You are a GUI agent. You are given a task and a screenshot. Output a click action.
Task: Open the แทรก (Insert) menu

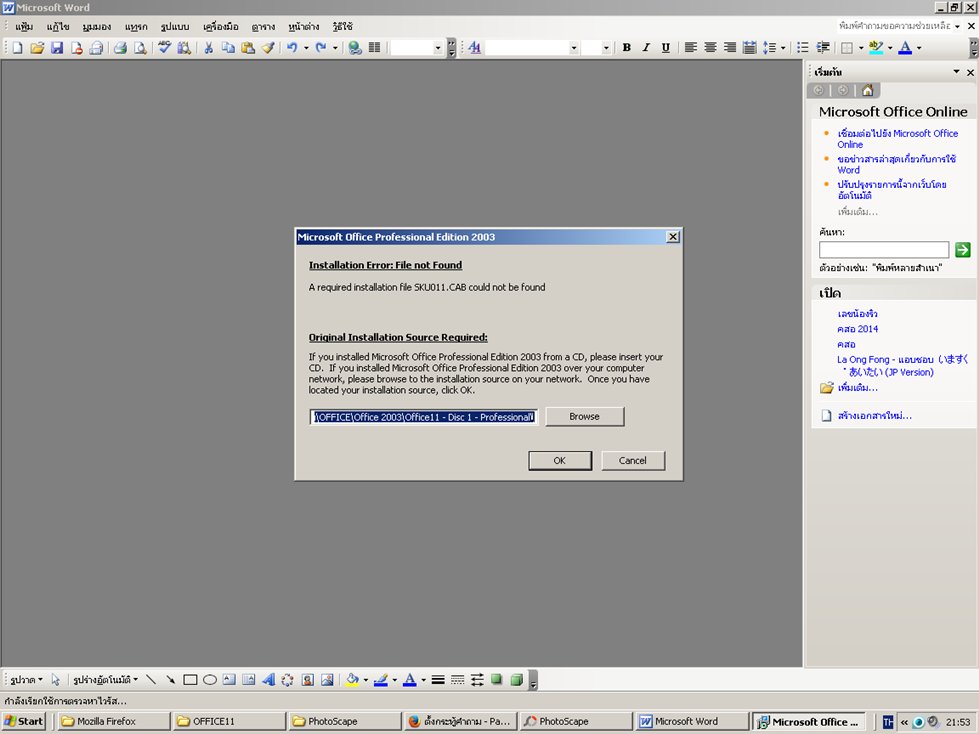coord(135,26)
